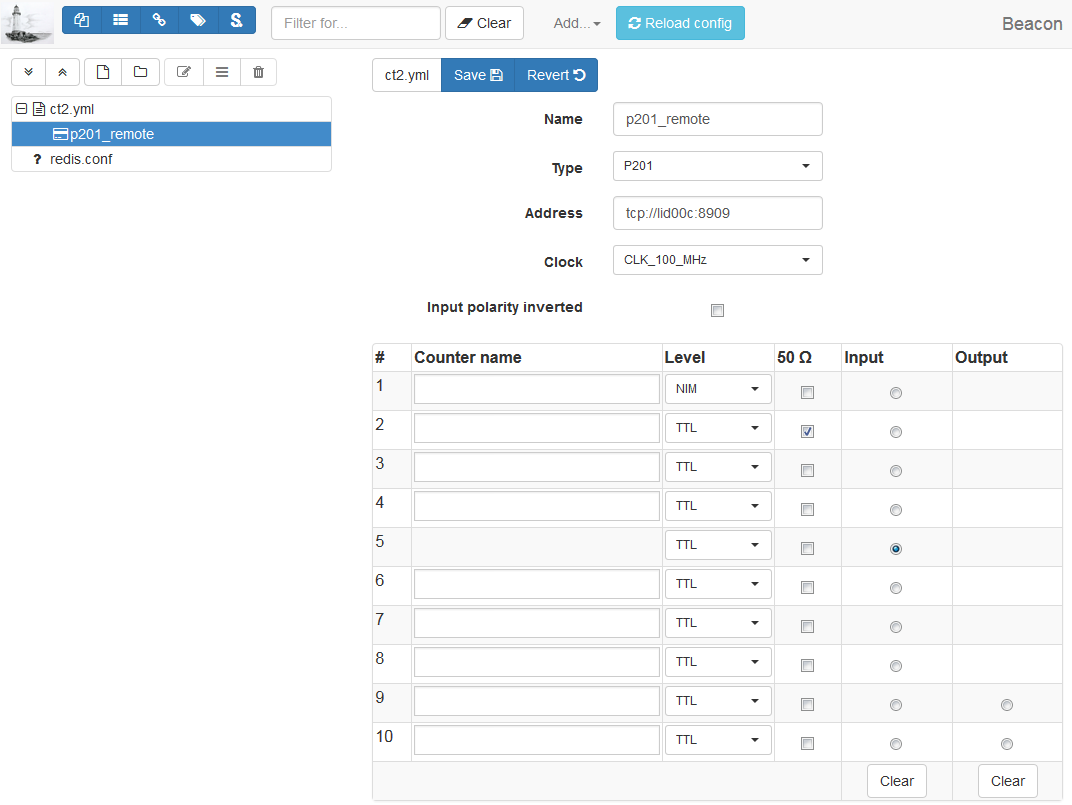Click counter name field for channel 4
This screenshot has height=805, width=1072.
click(x=537, y=506)
